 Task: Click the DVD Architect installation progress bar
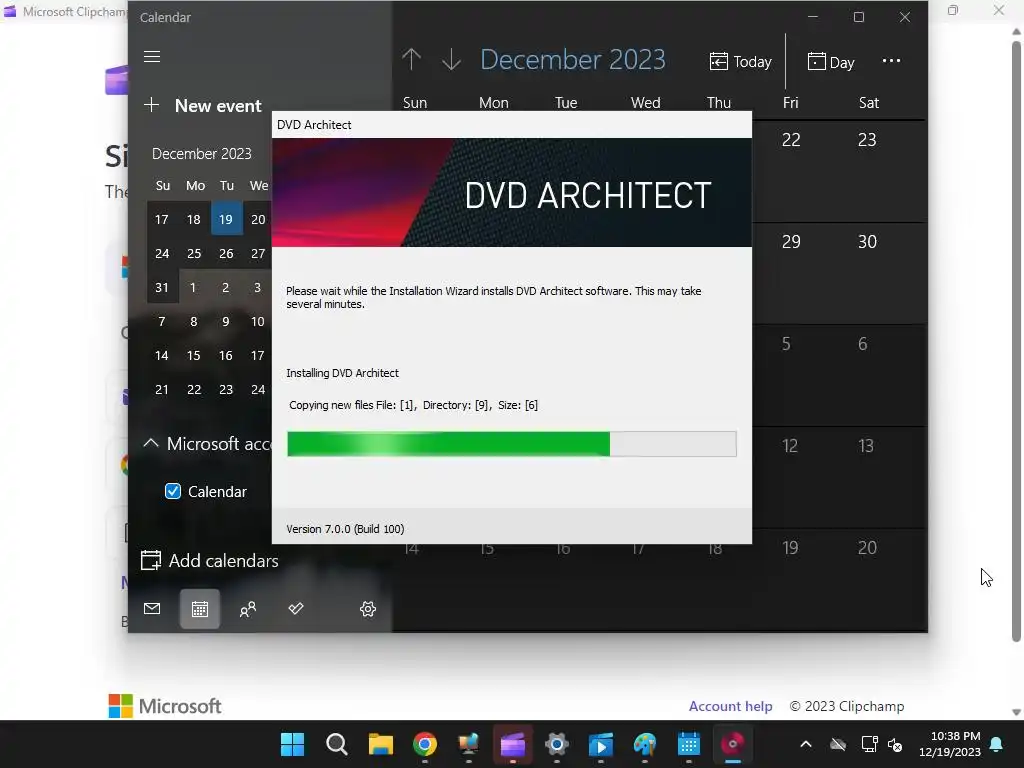(512, 444)
